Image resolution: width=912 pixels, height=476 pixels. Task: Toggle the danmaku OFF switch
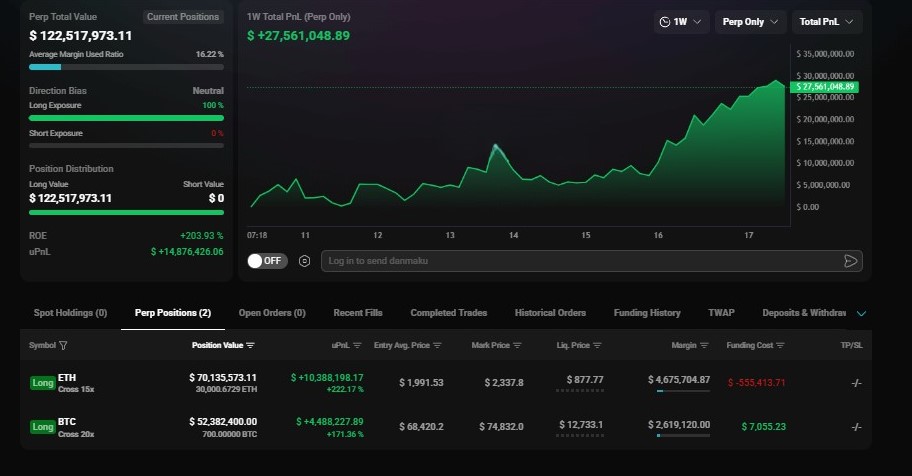267,261
